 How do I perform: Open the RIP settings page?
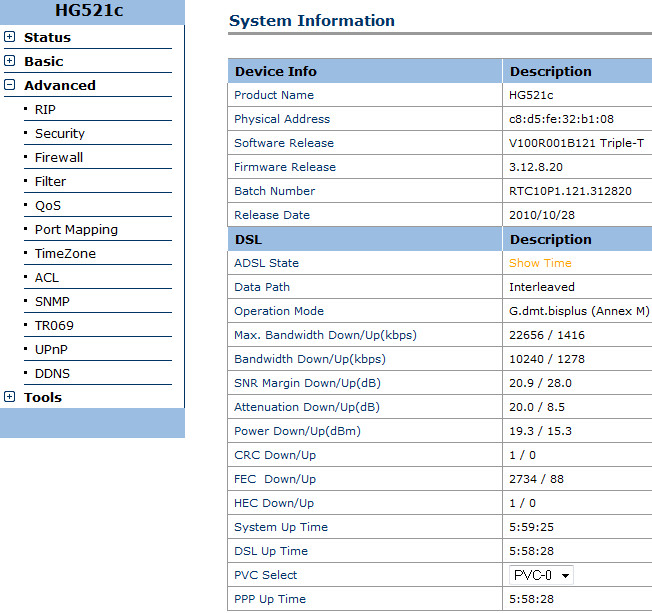45,109
